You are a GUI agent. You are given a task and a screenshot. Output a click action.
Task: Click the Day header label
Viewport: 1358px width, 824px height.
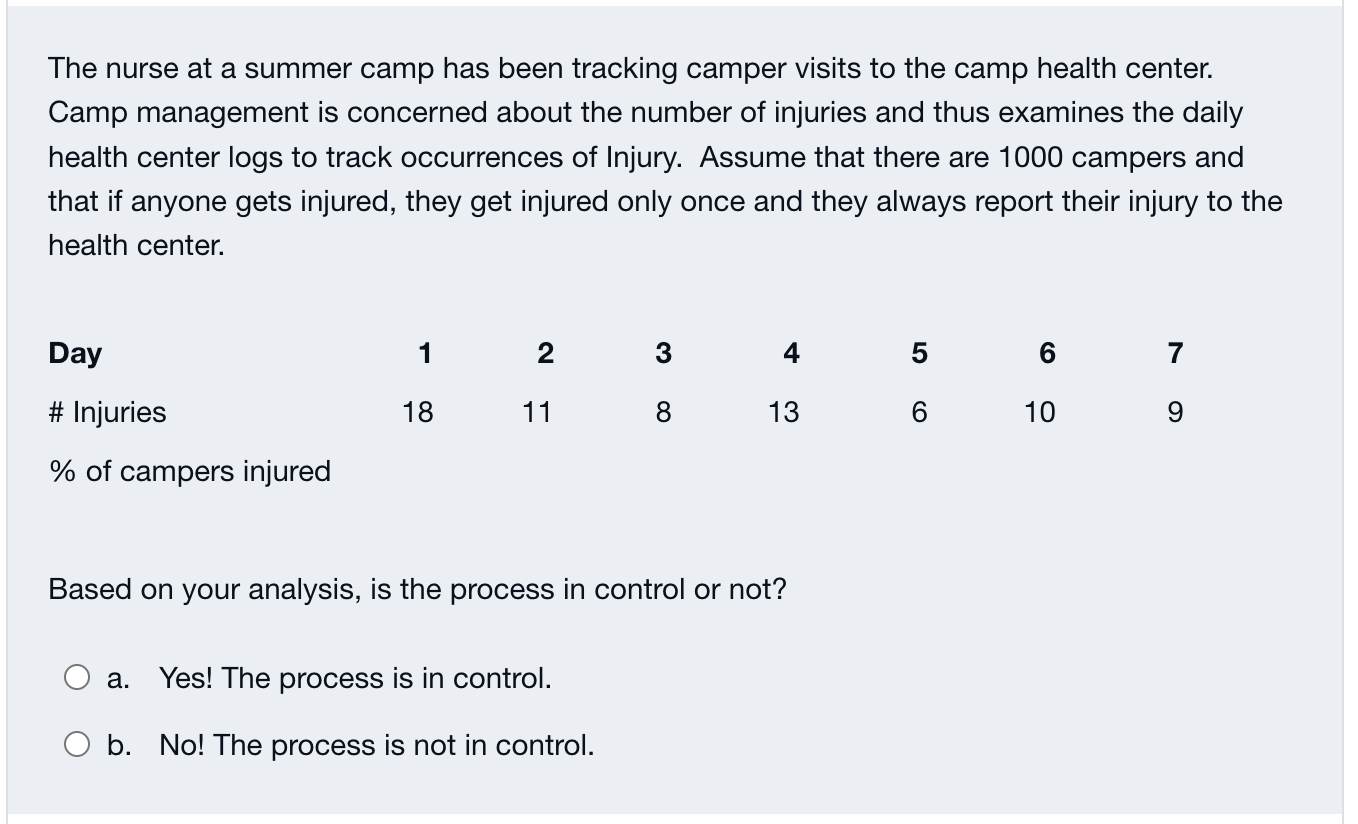click(x=74, y=353)
